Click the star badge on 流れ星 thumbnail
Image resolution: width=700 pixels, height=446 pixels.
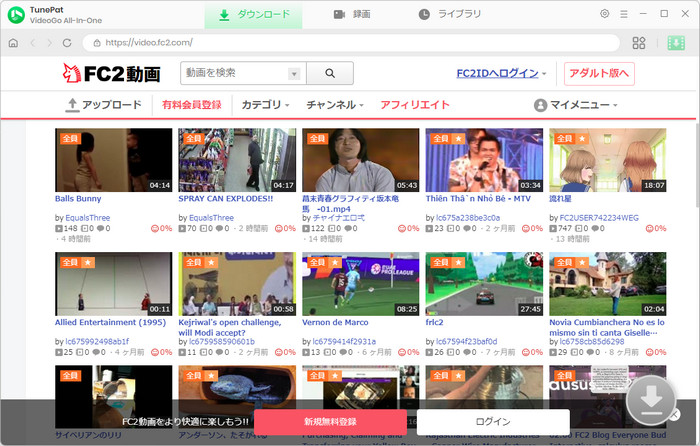click(582, 138)
